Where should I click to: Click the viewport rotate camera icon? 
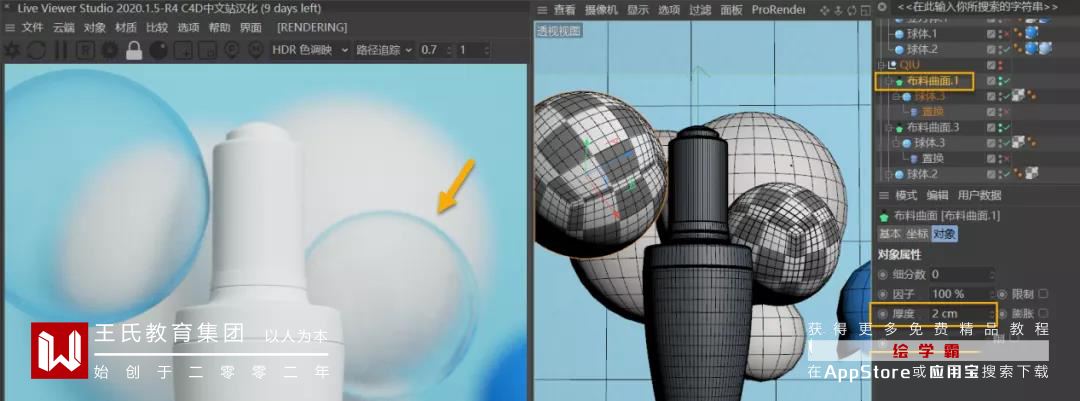pyautogui.click(x=851, y=10)
